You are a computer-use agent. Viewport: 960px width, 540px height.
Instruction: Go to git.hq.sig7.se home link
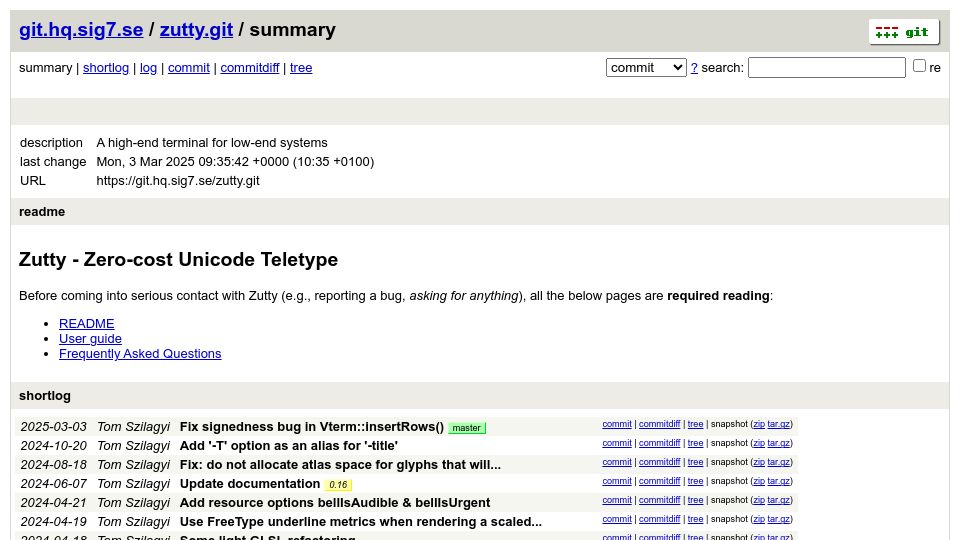(81, 29)
